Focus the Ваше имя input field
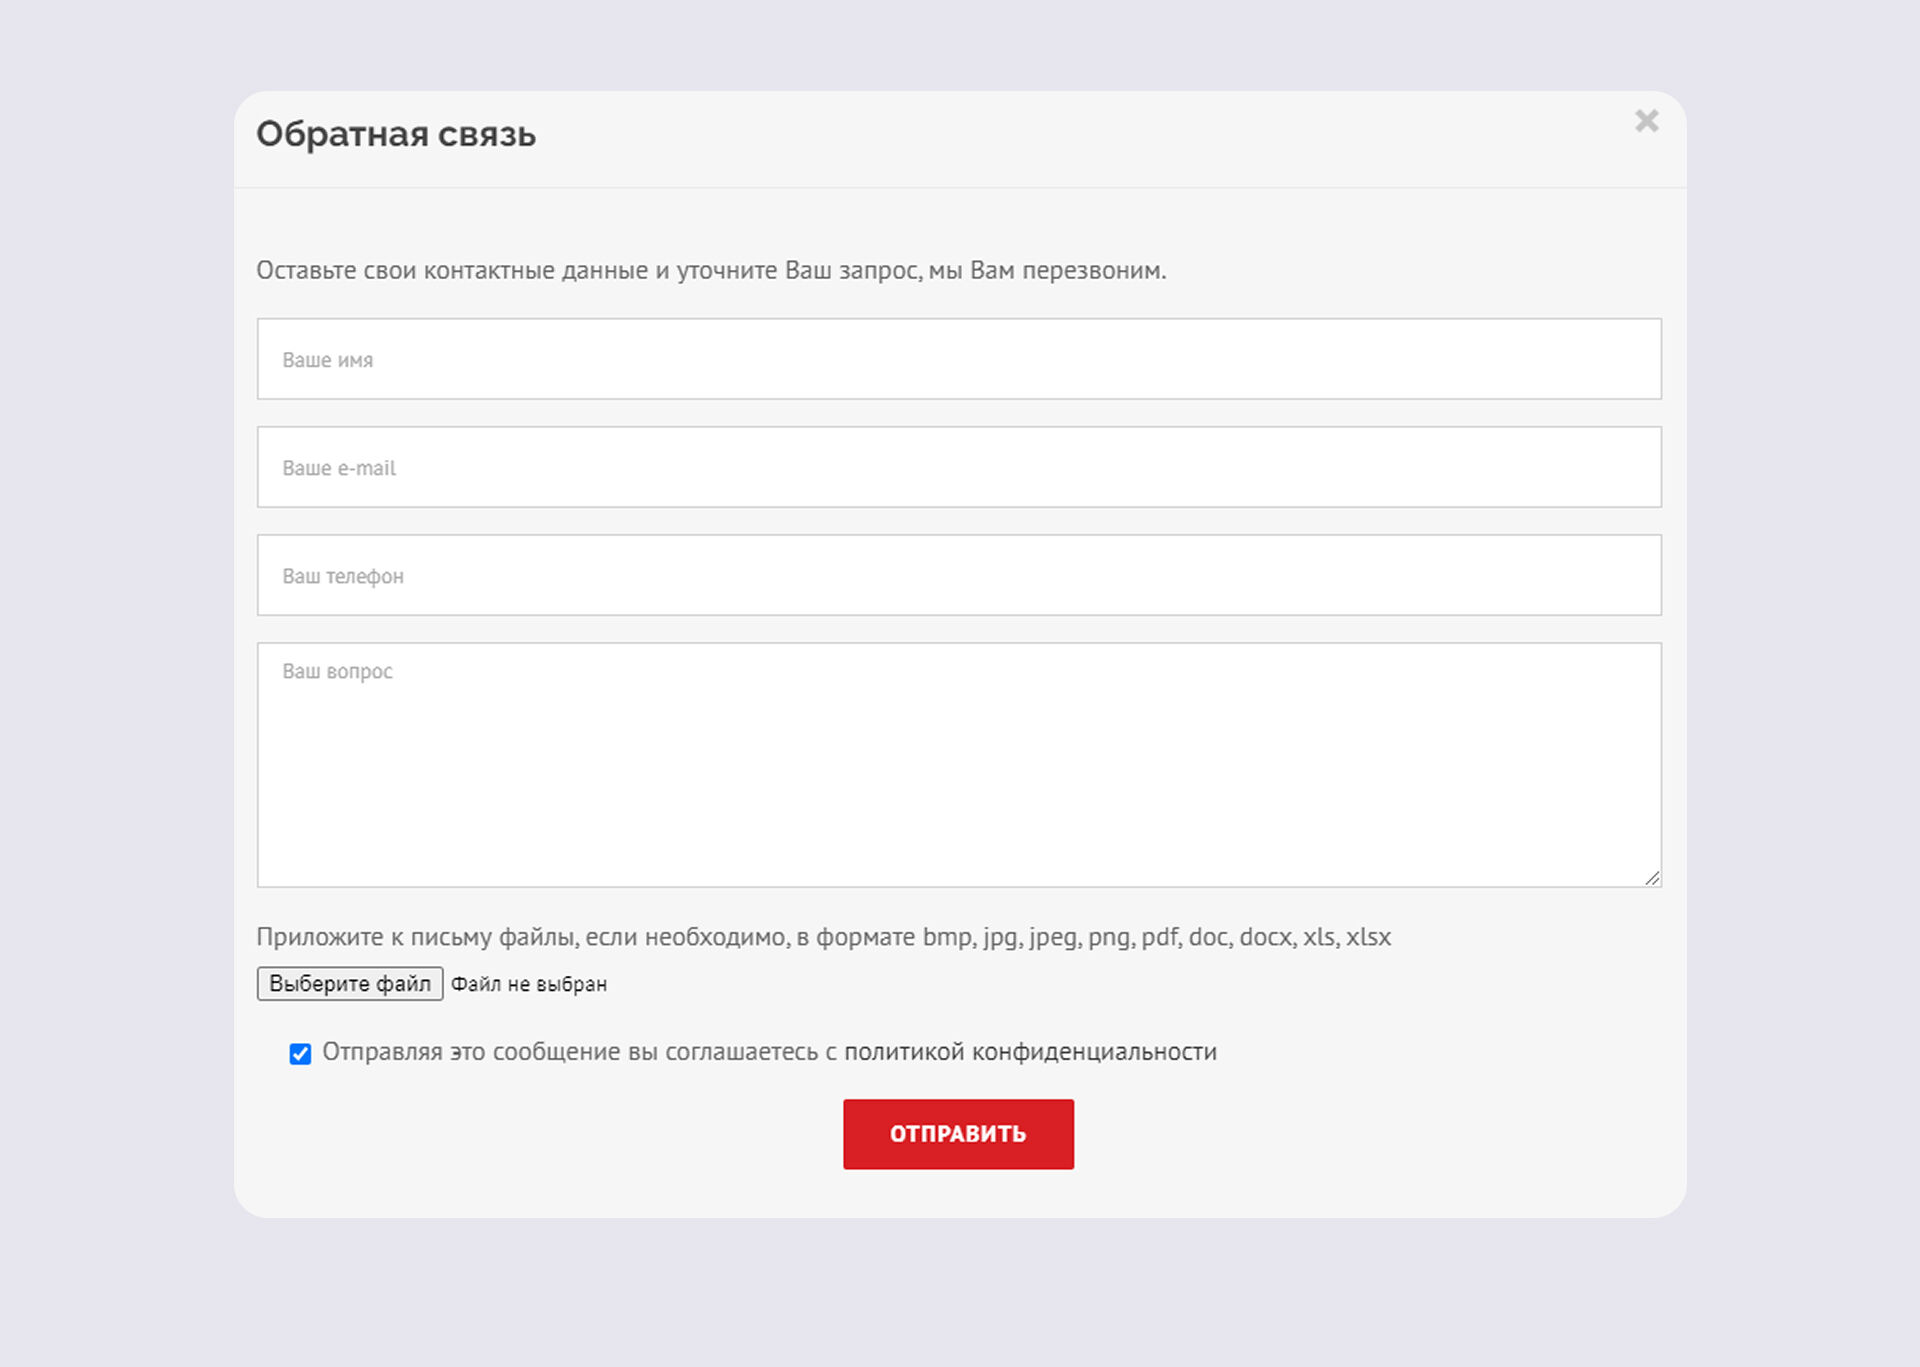 pos(958,359)
